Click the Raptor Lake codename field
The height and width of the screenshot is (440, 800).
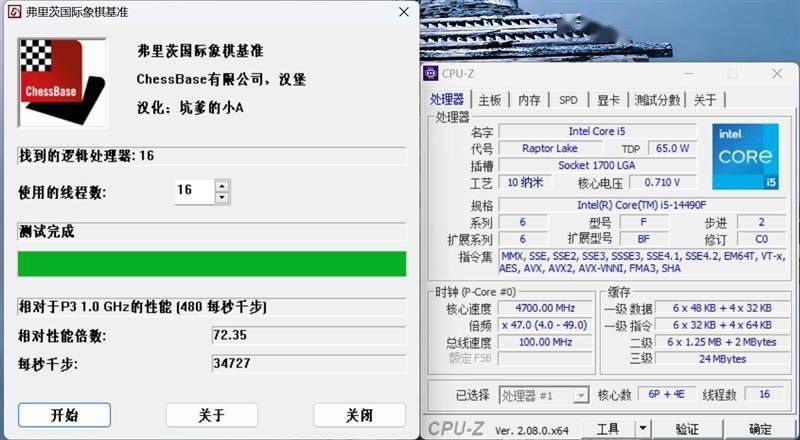549,149
